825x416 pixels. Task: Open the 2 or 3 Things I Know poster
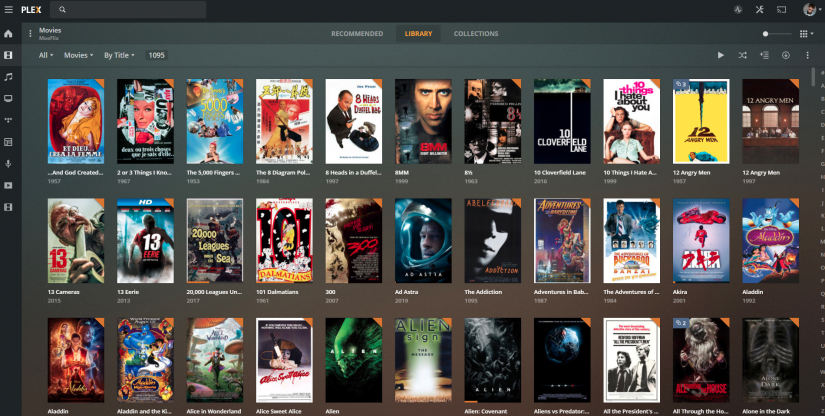click(145, 121)
